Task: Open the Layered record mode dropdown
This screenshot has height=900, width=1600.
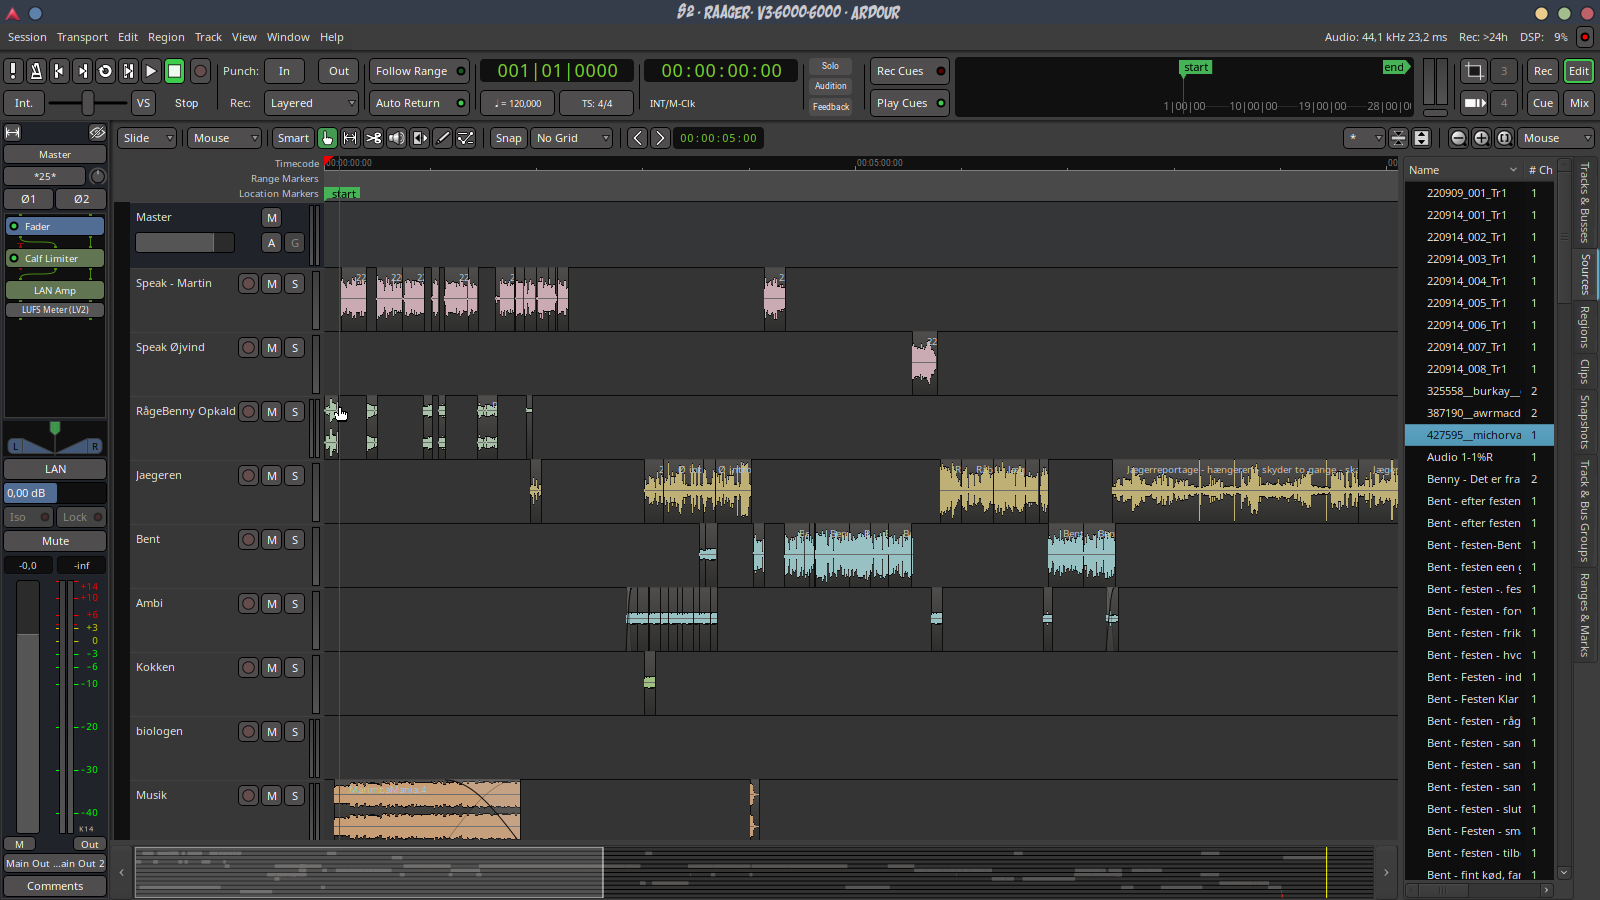Action: [x=312, y=103]
